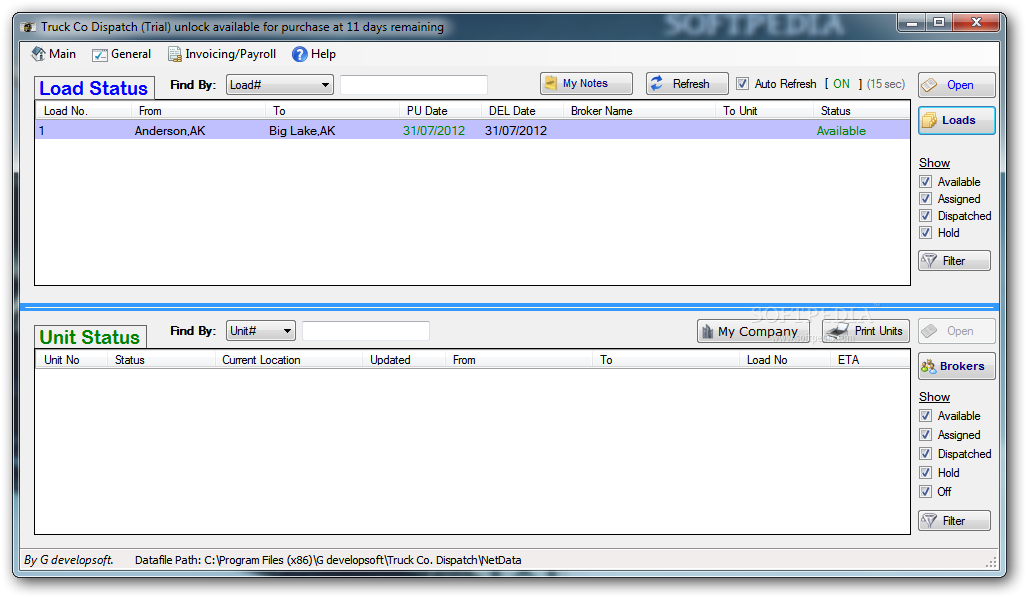The width and height of the screenshot is (1027, 598).
Task: Sort loads by To Unit column
Action: [x=764, y=111]
